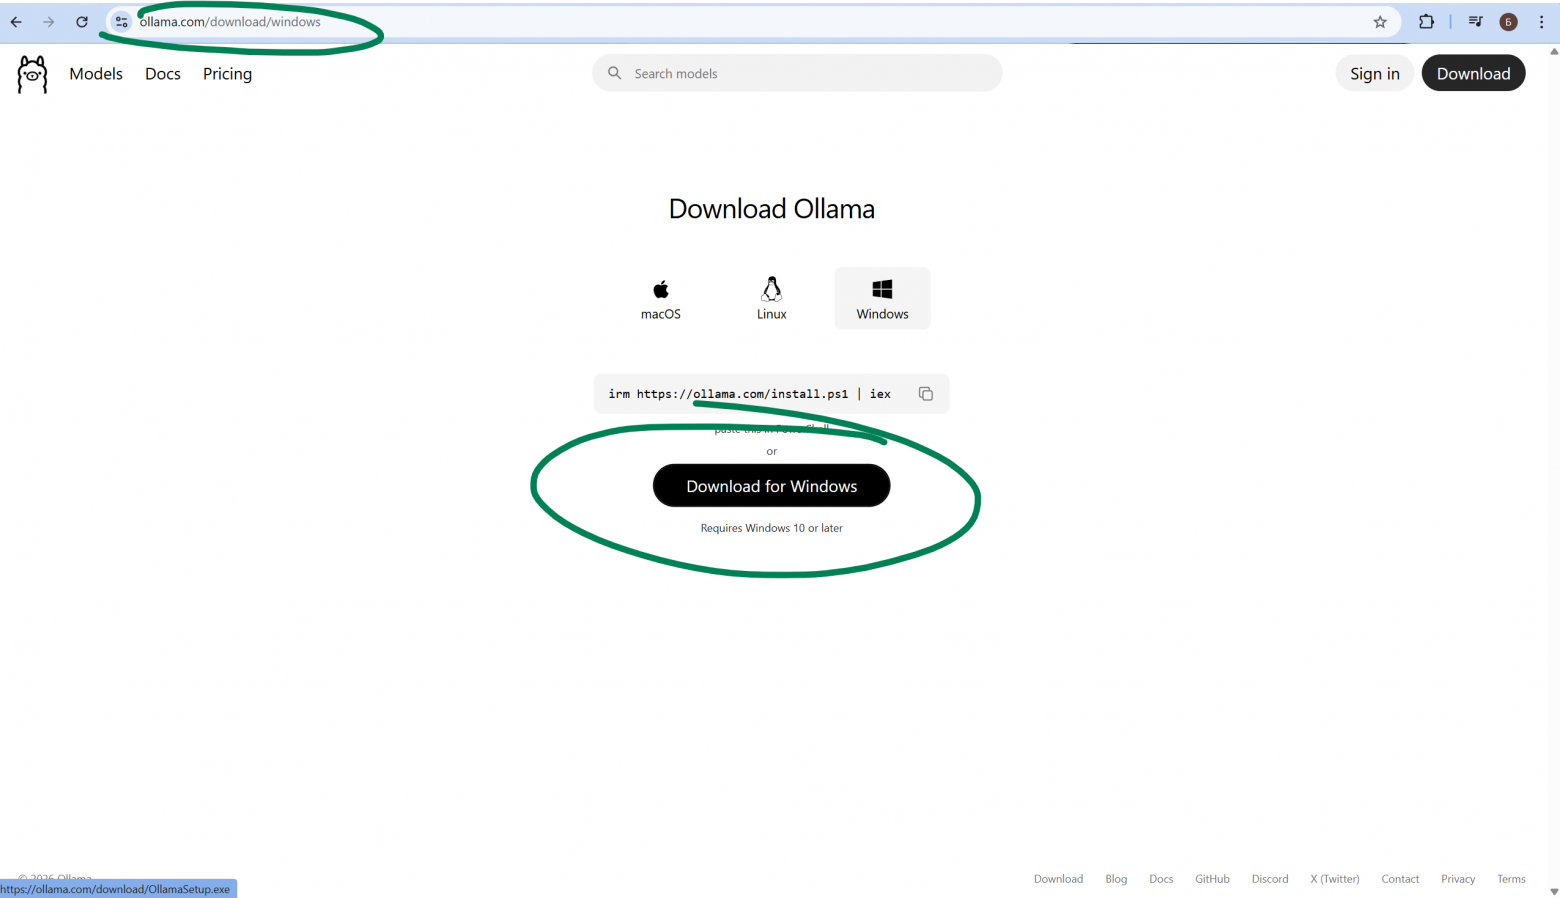Select the Windows platform tab
This screenshot has width=1560, height=898.
[x=882, y=298]
